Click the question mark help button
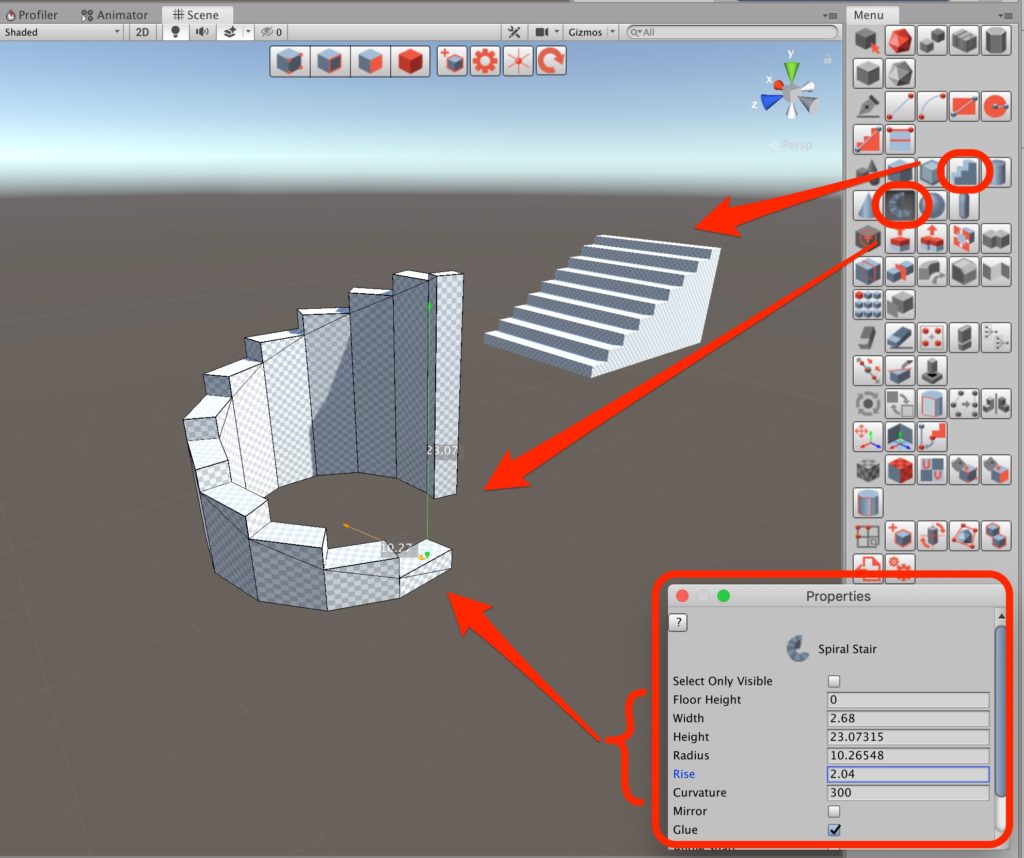The width and height of the screenshot is (1024, 858). [679, 623]
